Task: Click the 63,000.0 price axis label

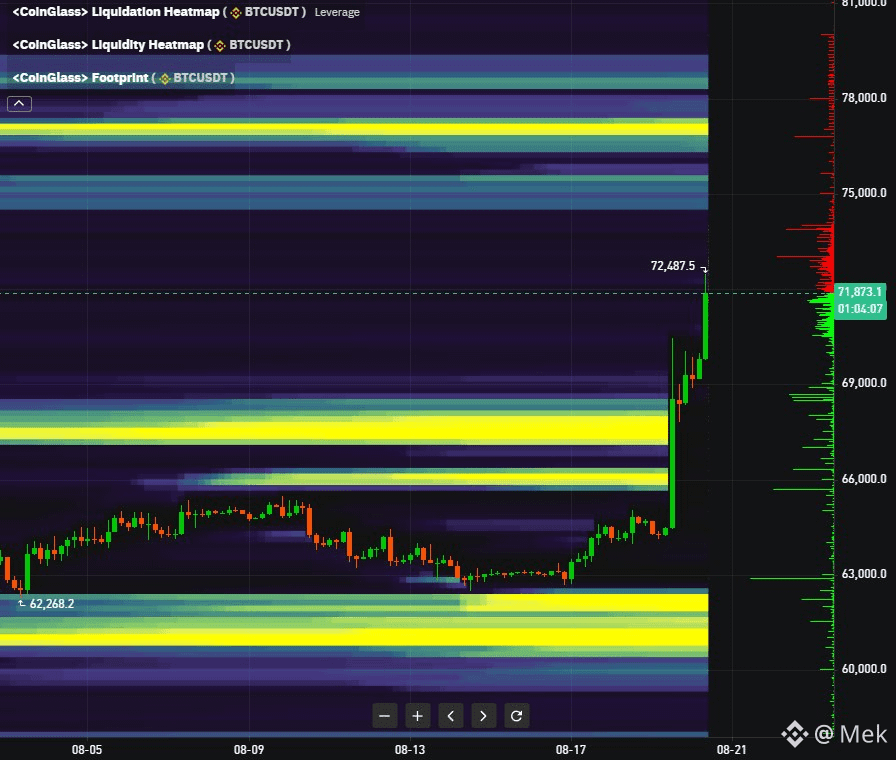Action: 864,574
